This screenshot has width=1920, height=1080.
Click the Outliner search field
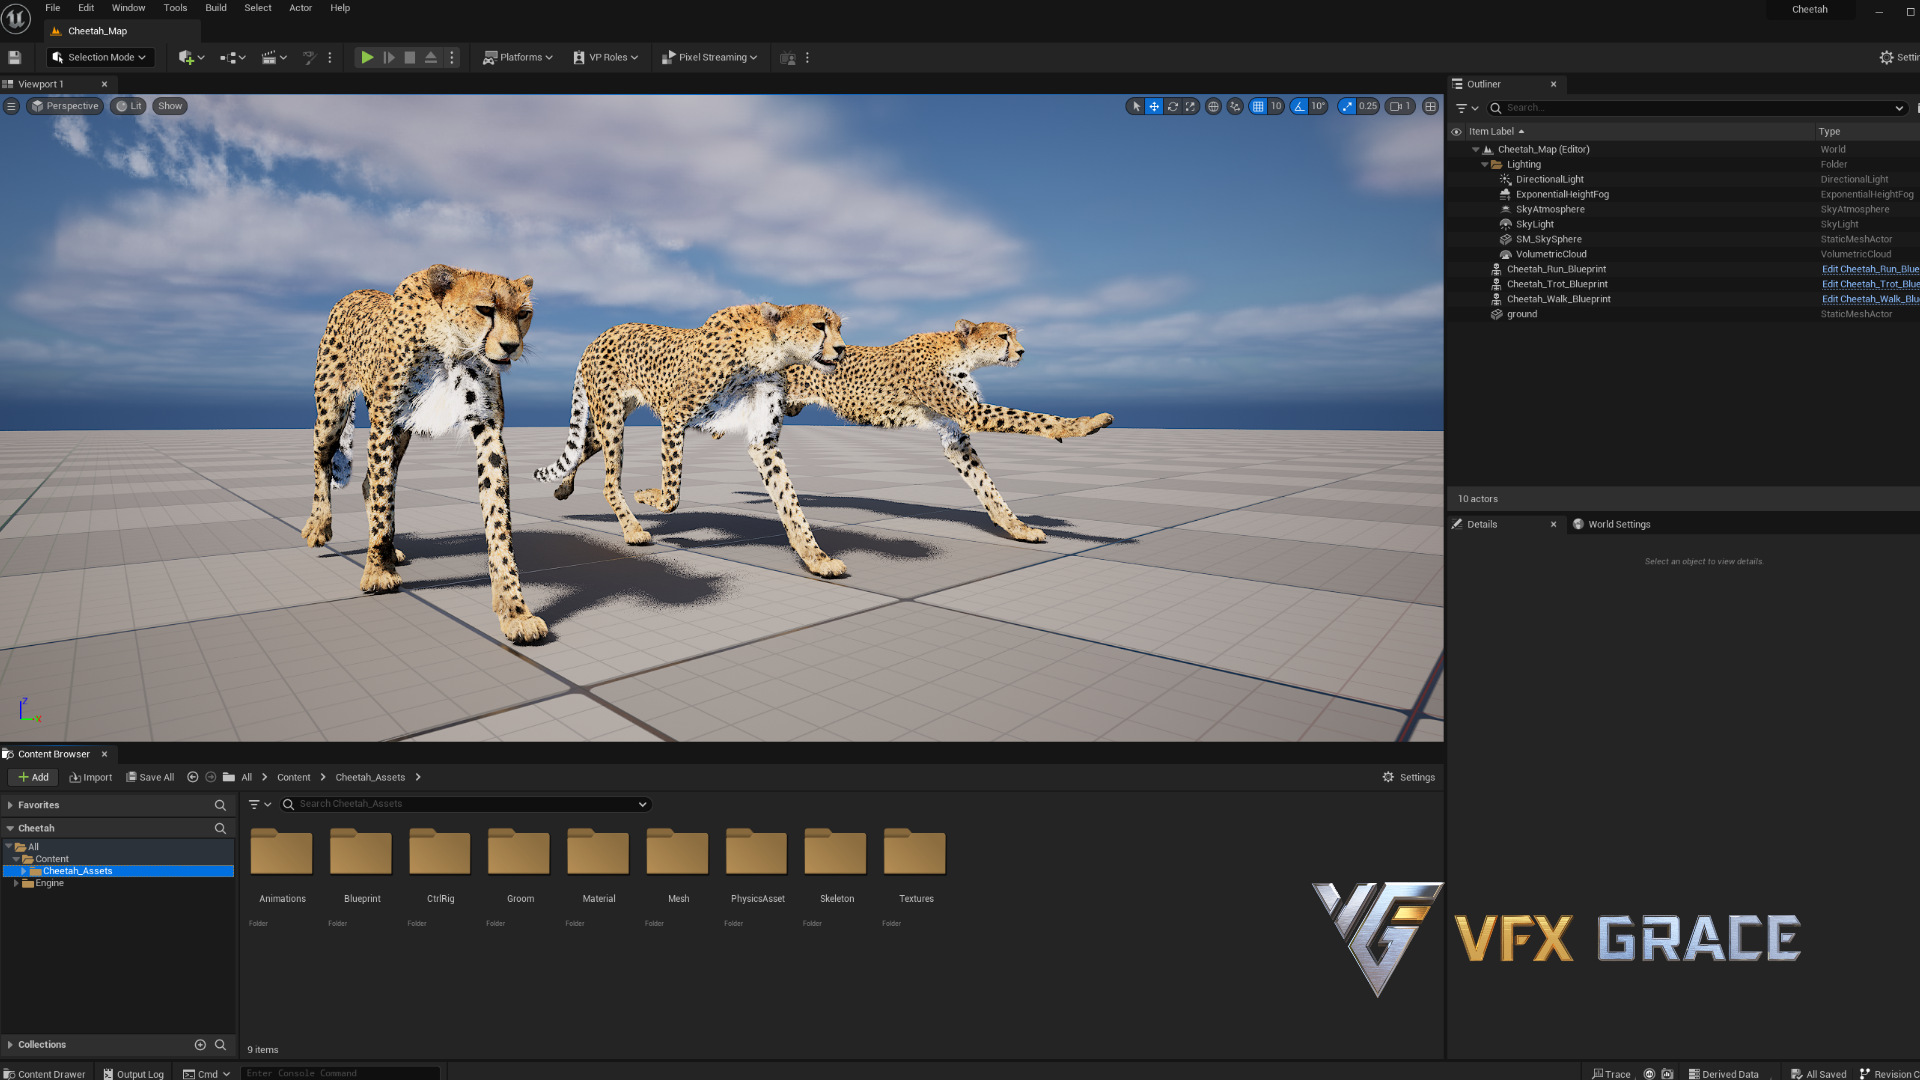click(x=1697, y=108)
